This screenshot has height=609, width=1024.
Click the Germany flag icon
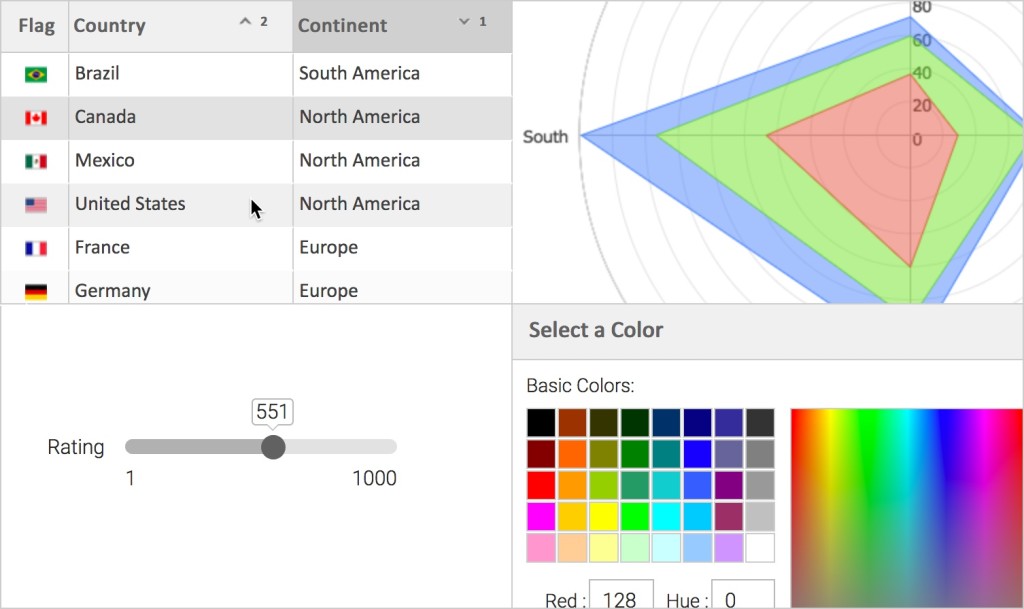[36, 291]
